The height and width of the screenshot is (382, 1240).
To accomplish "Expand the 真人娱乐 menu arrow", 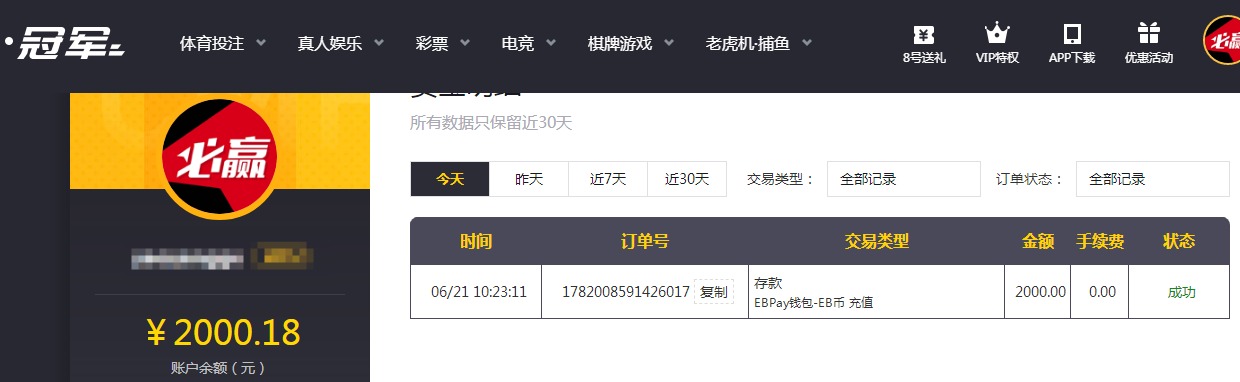I will pos(379,43).
